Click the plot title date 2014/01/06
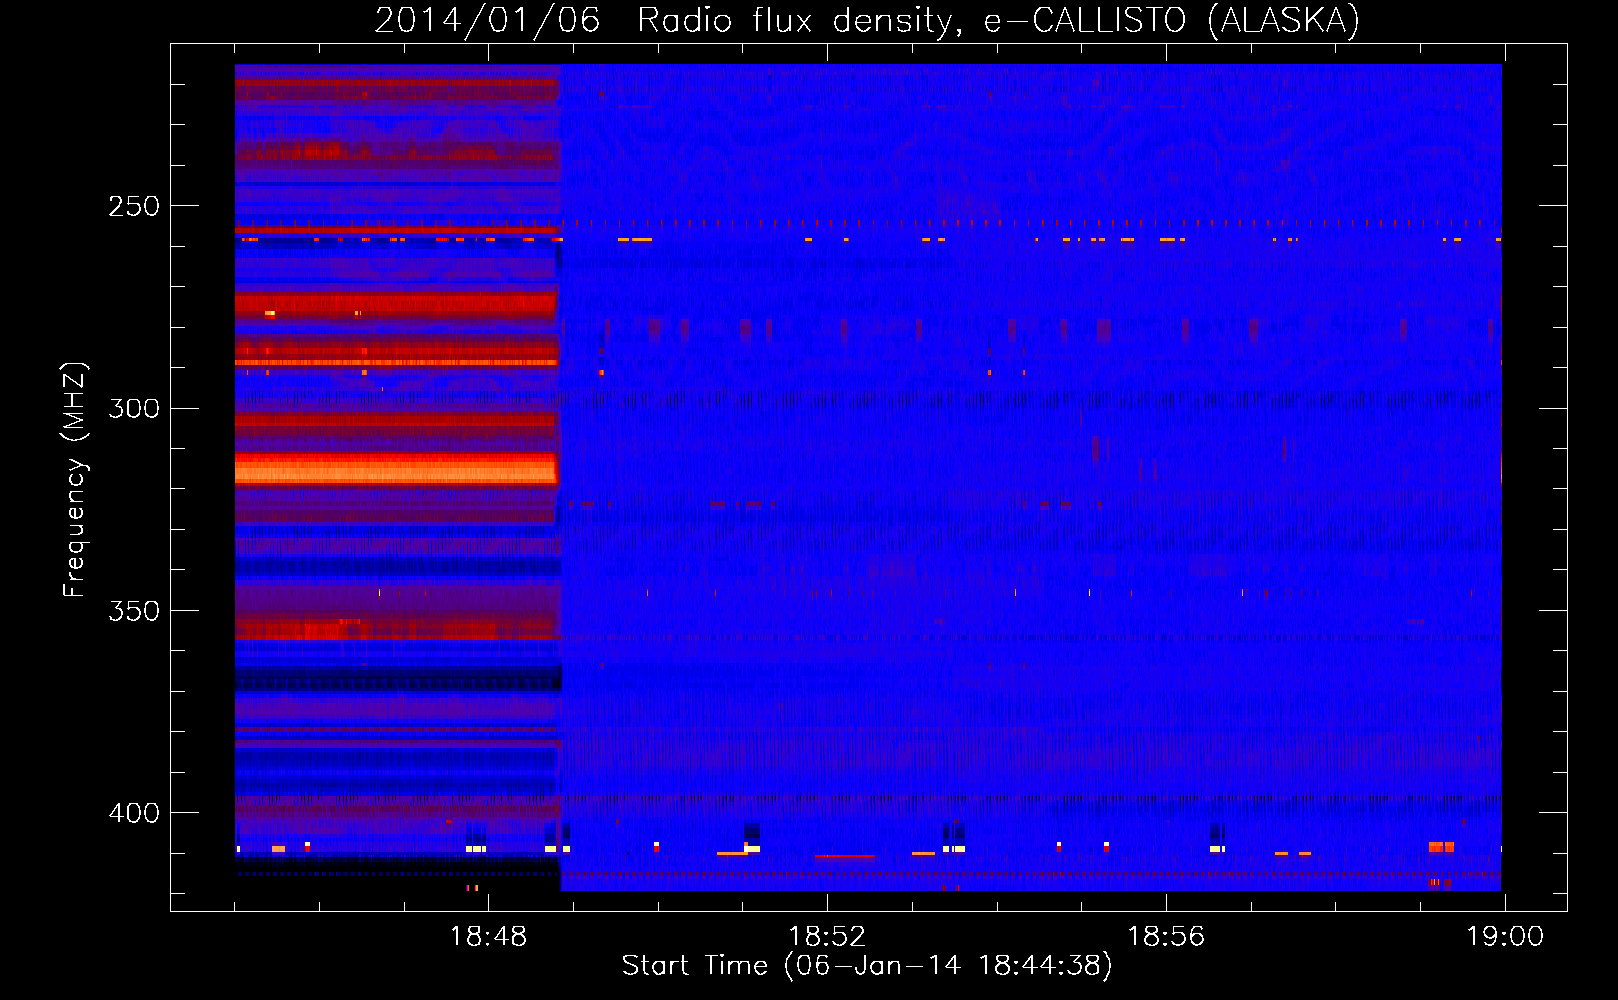The width and height of the screenshot is (1618, 1000). click(x=487, y=20)
